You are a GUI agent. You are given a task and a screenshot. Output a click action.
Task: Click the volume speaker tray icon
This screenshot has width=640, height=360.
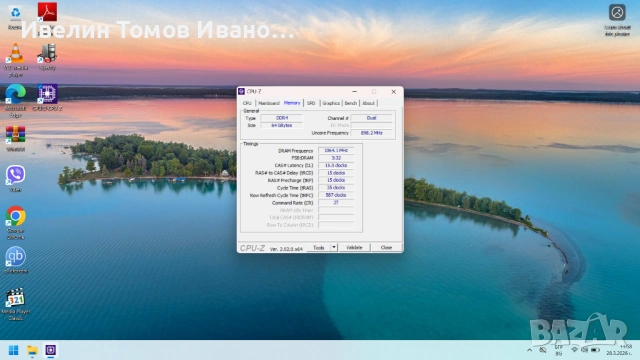[584, 350]
